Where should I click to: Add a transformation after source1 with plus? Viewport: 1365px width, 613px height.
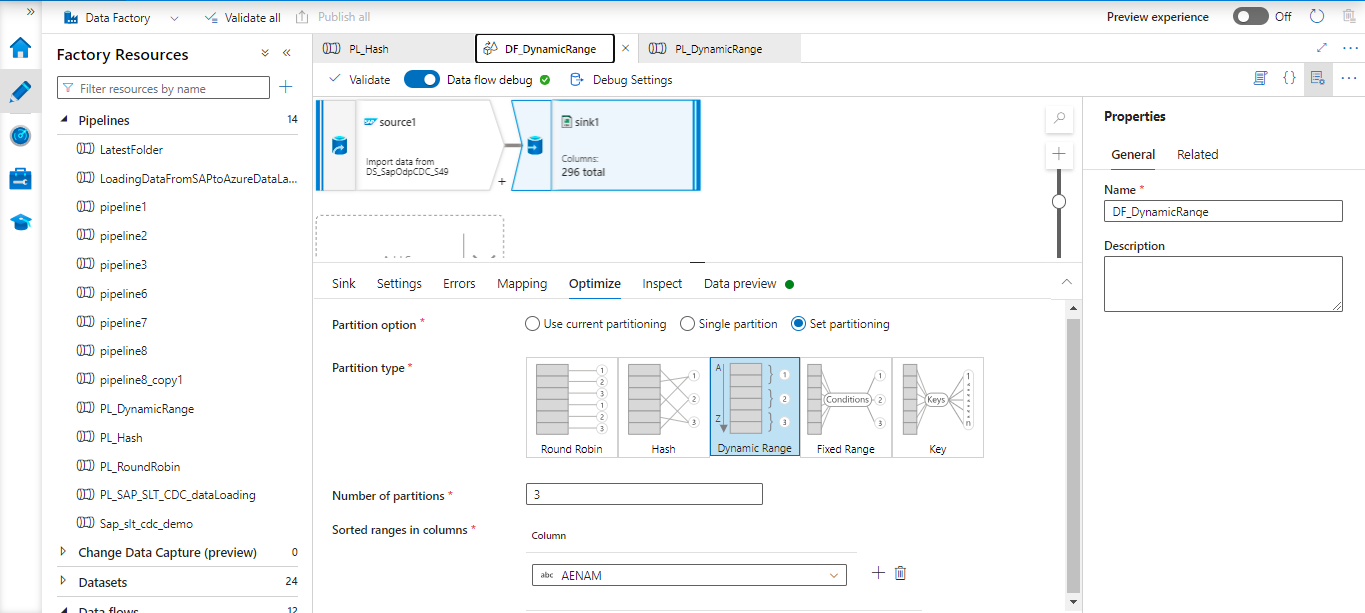(x=502, y=182)
